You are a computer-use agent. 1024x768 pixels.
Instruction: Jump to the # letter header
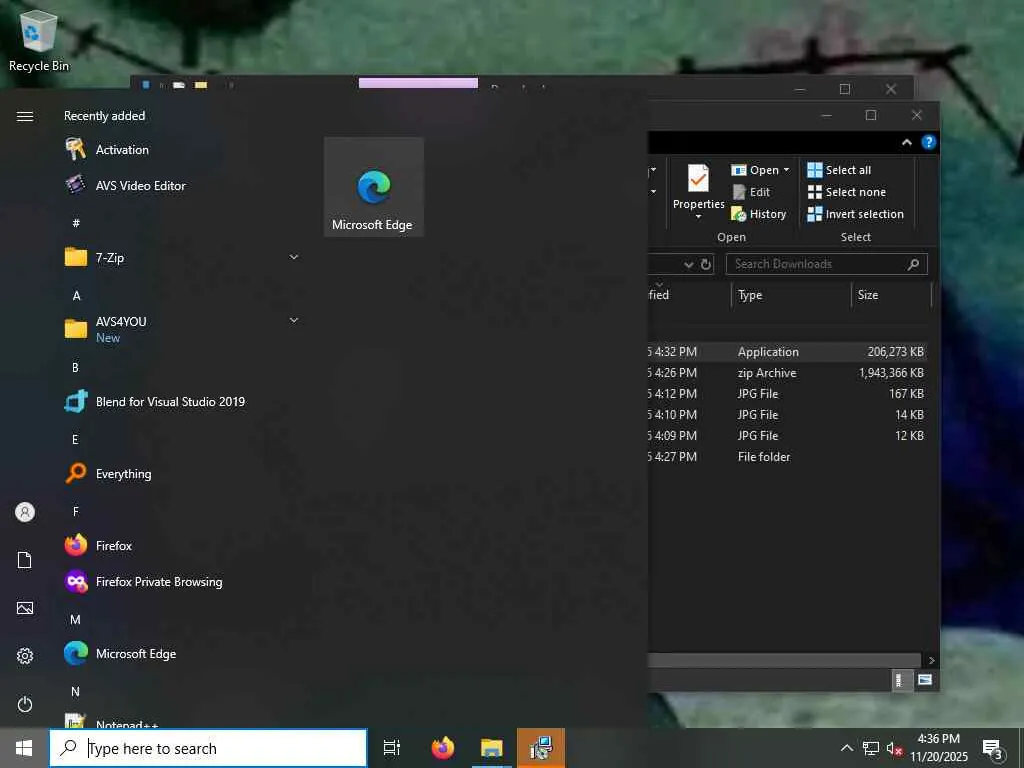tap(76, 223)
